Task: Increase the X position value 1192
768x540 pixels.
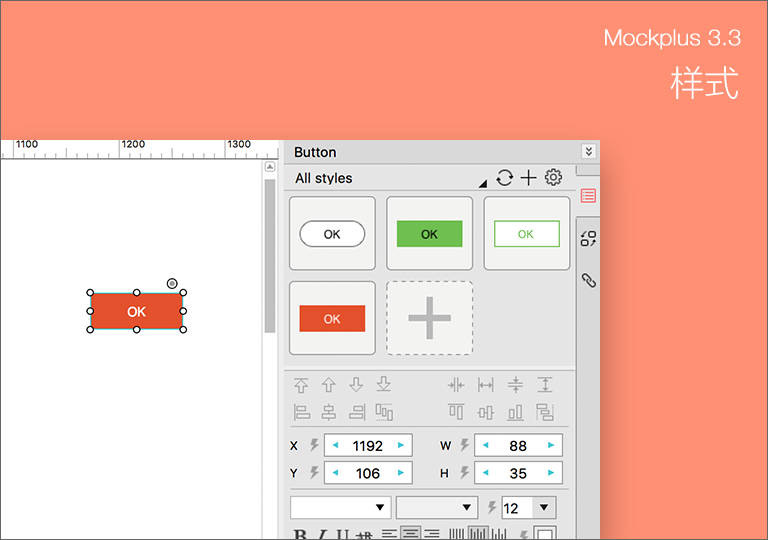Action: (x=401, y=446)
